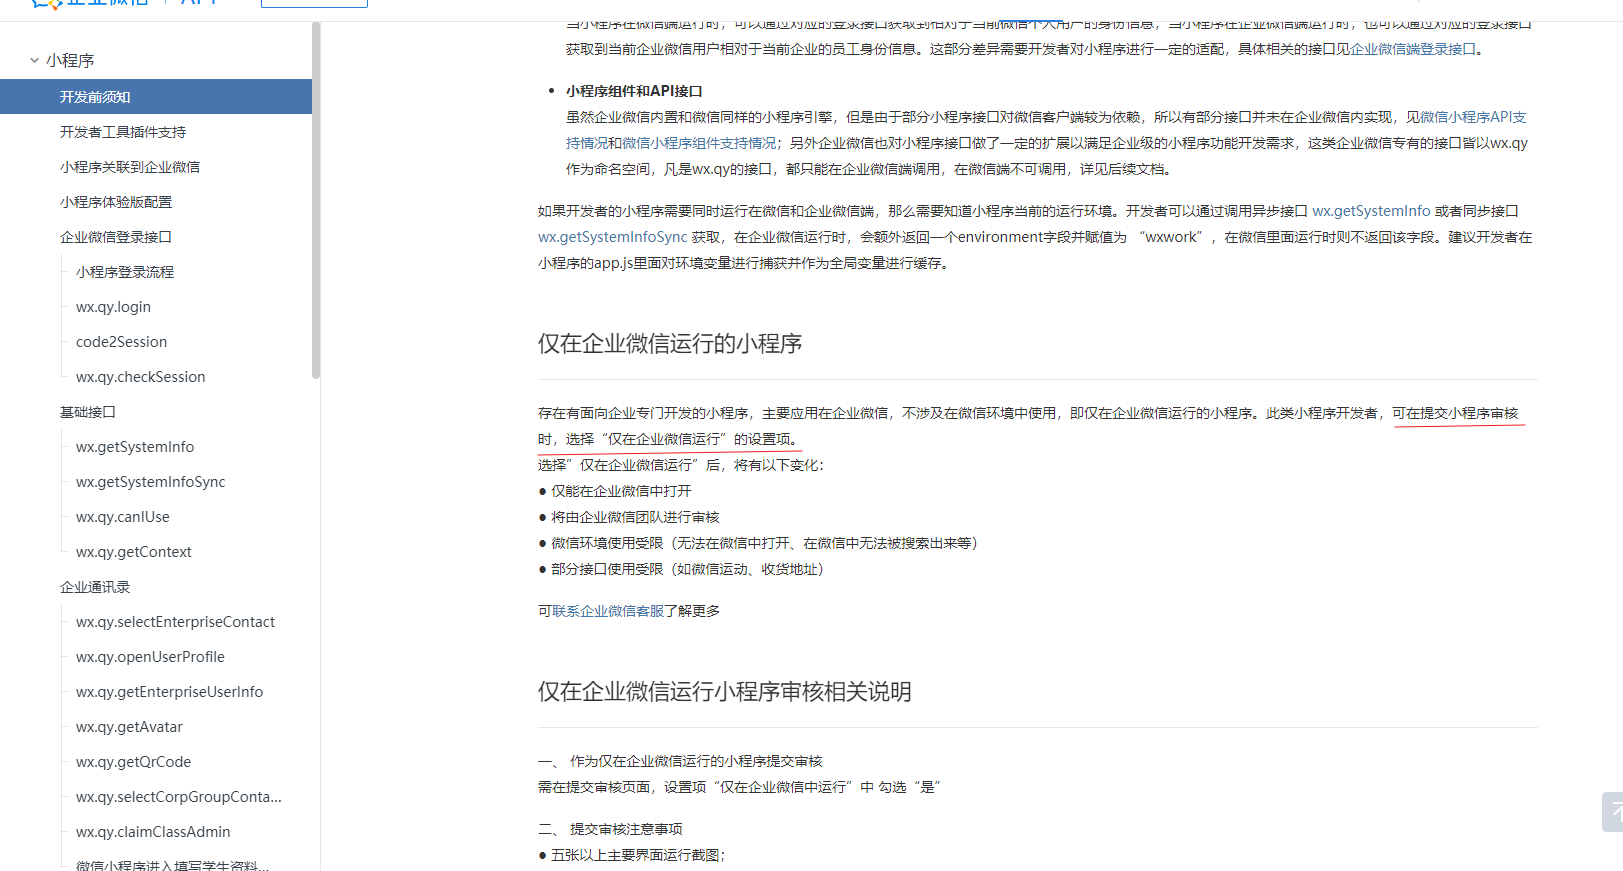Screen dimensions: 1623x871
Task: Click the 联系企业微信客服 link
Action: tap(608, 611)
